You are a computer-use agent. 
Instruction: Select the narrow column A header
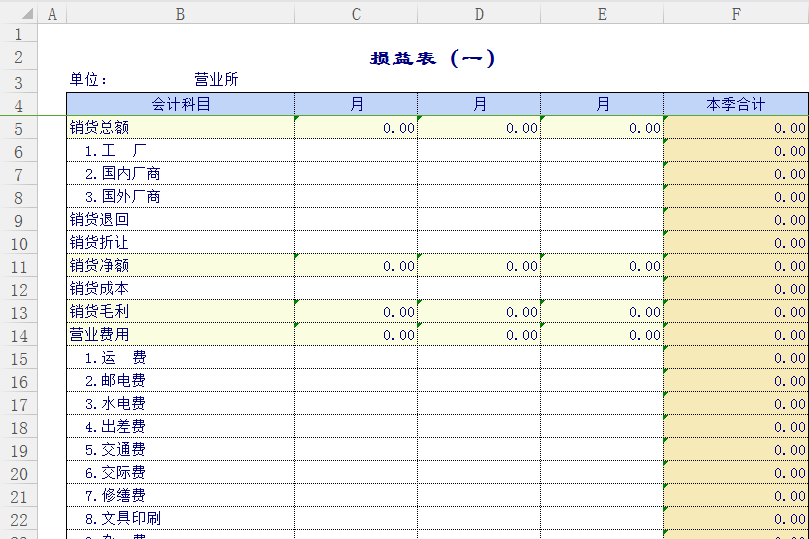pyautogui.click(x=52, y=13)
